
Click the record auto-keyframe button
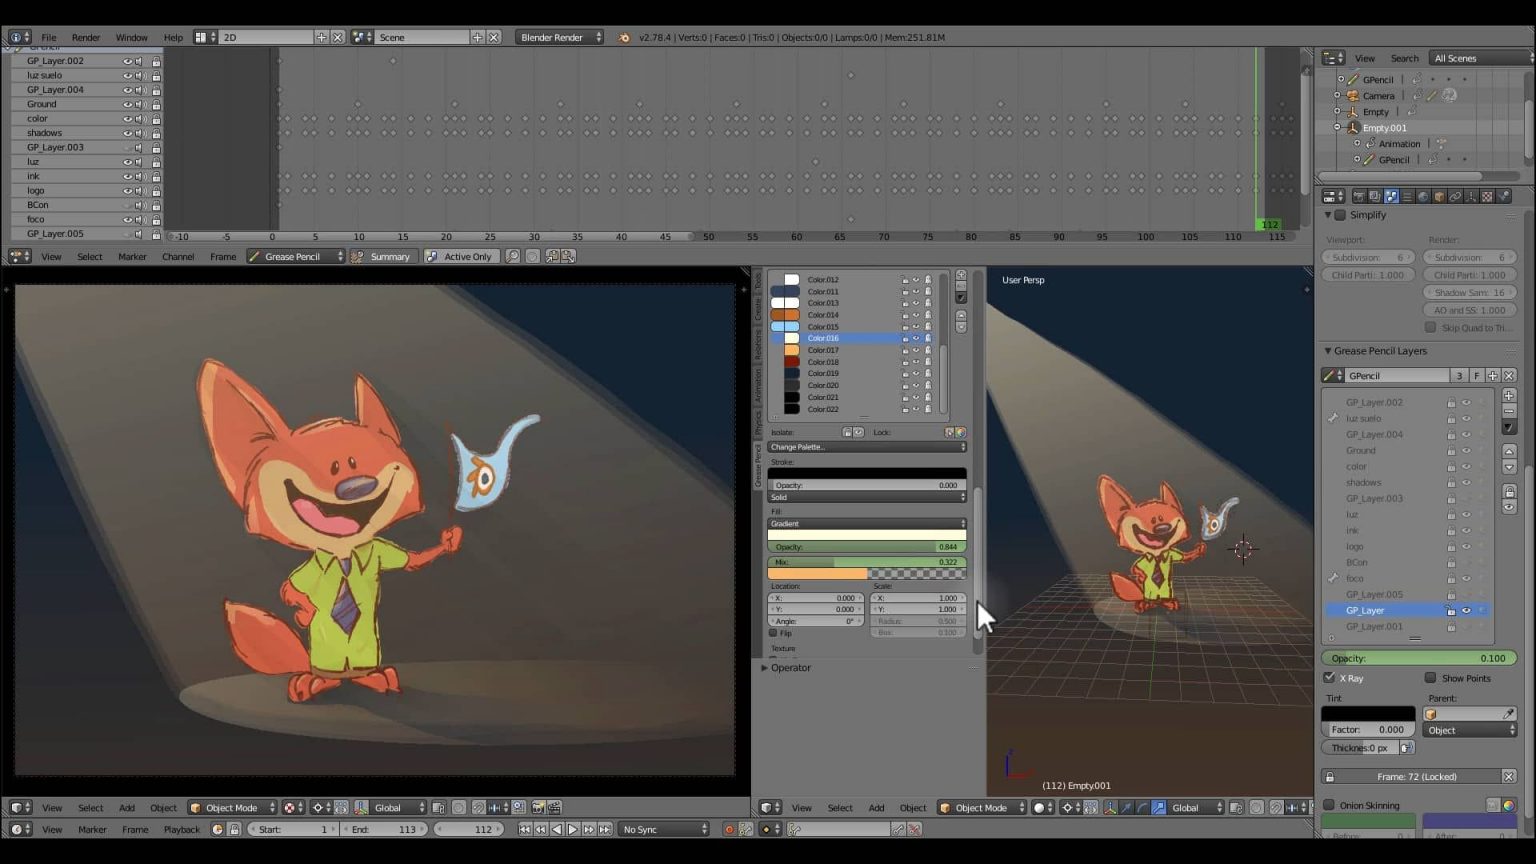coord(729,829)
